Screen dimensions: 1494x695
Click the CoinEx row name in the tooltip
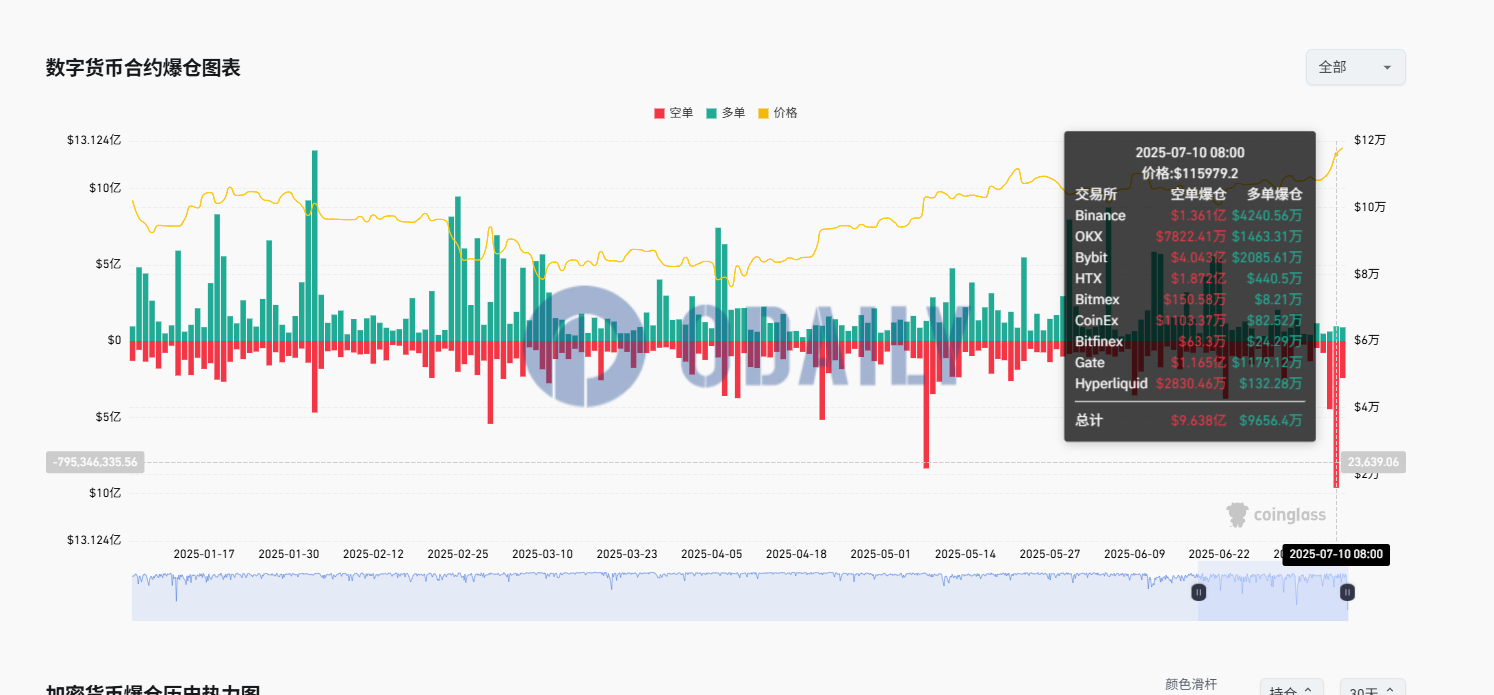pyautogui.click(x=1097, y=320)
